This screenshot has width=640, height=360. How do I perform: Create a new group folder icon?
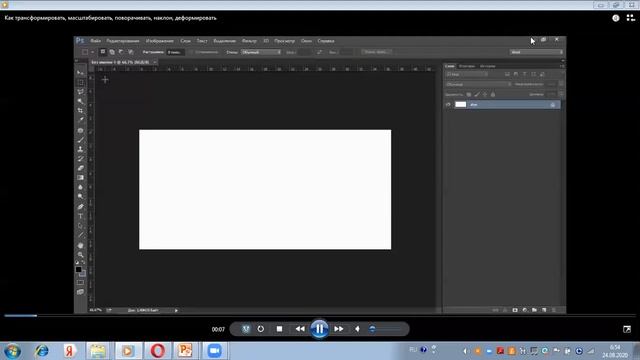(x=534, y=310)
